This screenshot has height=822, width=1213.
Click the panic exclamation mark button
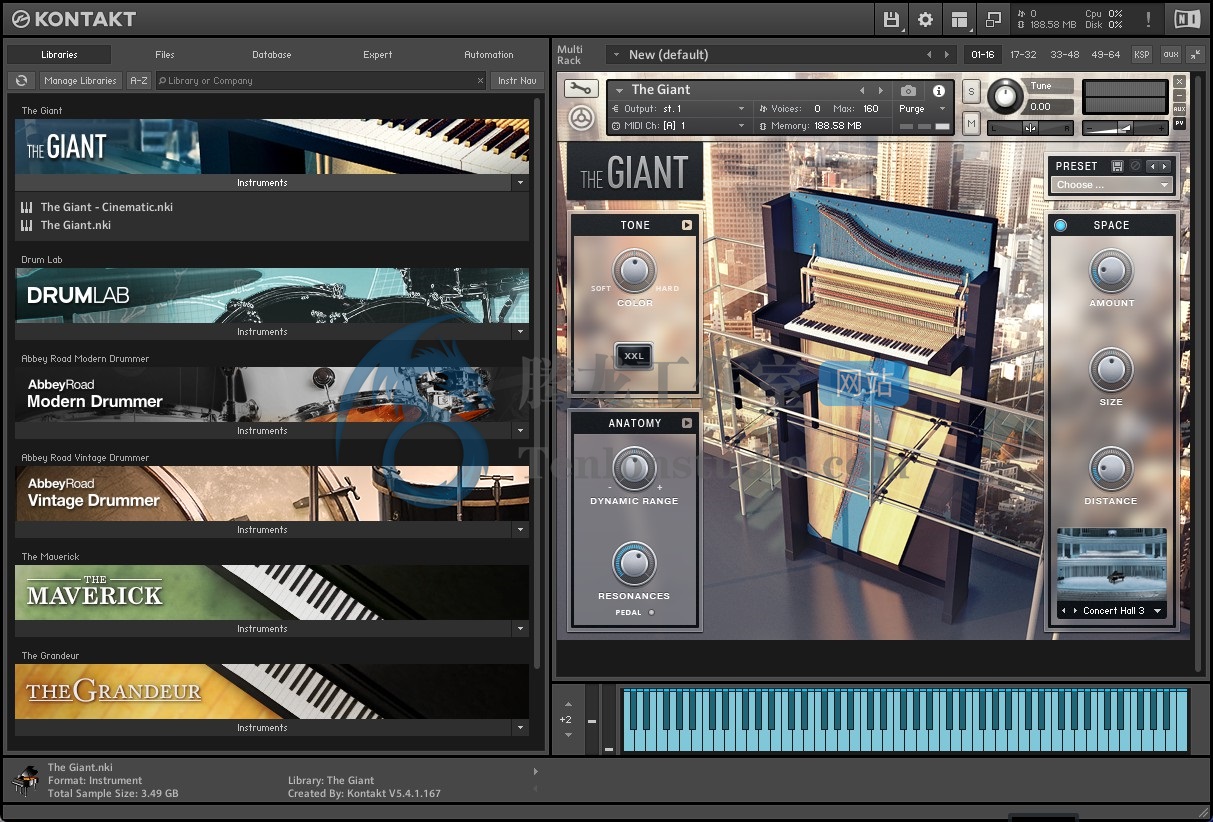click(x=1148, y=19)
